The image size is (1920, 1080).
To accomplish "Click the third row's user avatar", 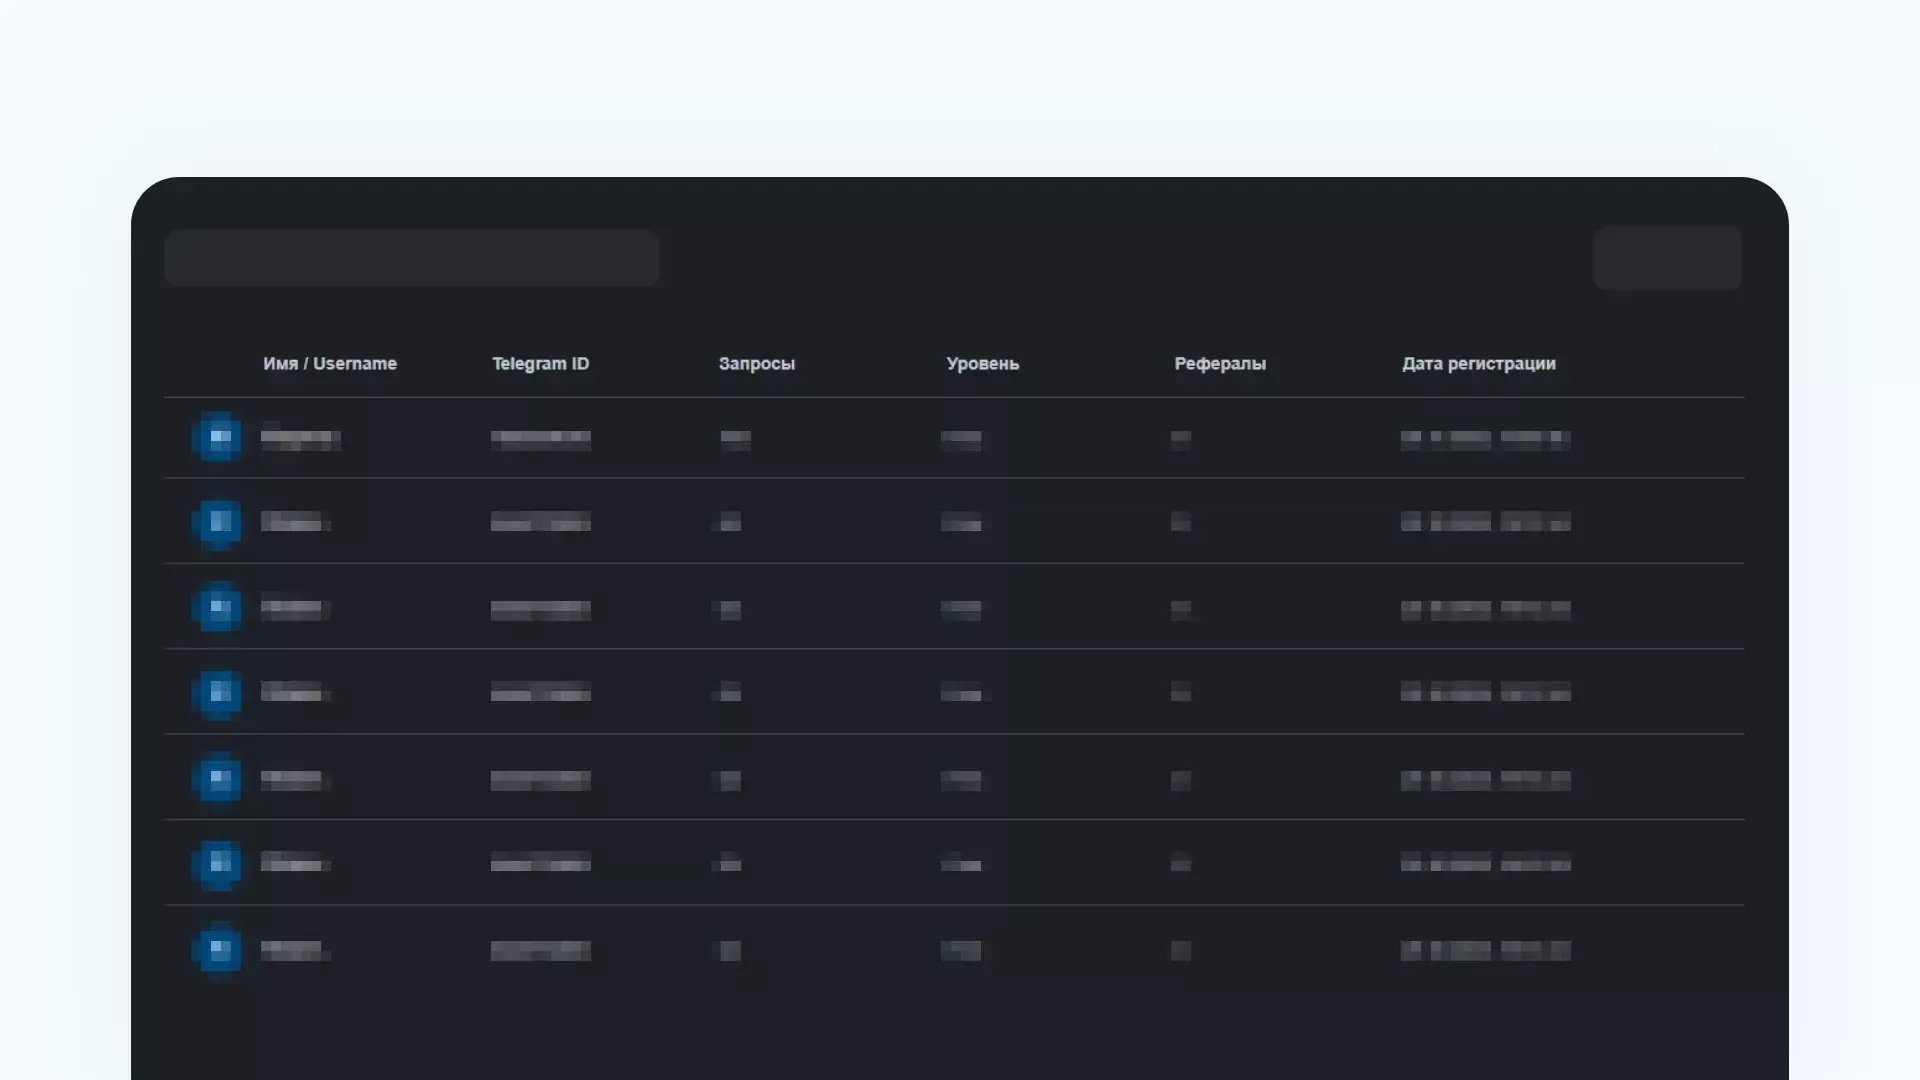I will 217,607.
